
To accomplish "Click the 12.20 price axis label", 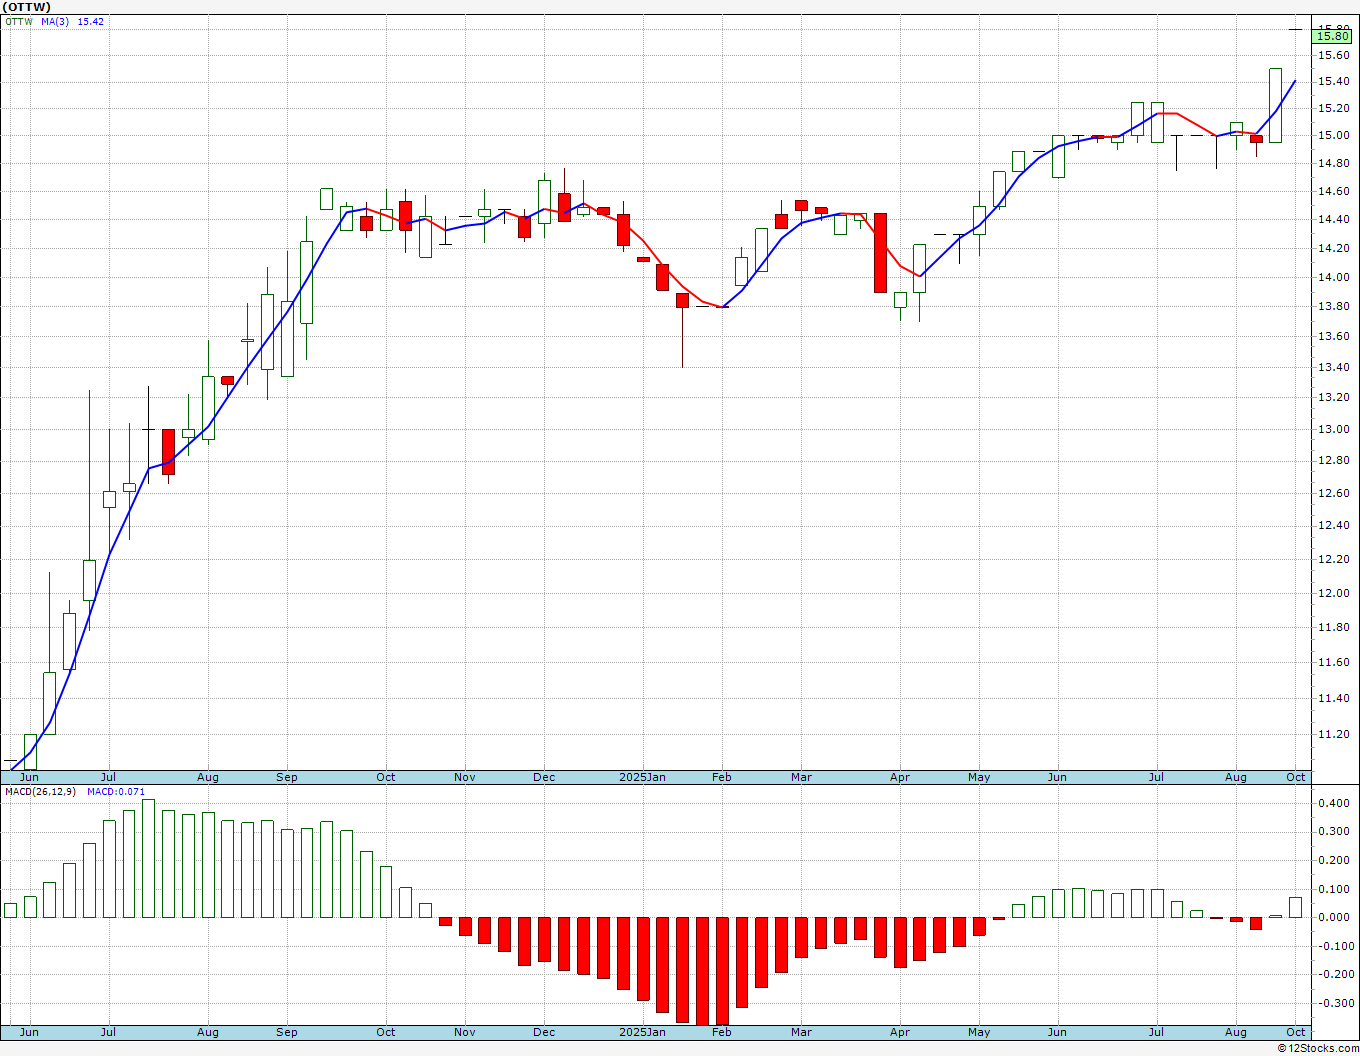I will click(x=1333, y=559).
